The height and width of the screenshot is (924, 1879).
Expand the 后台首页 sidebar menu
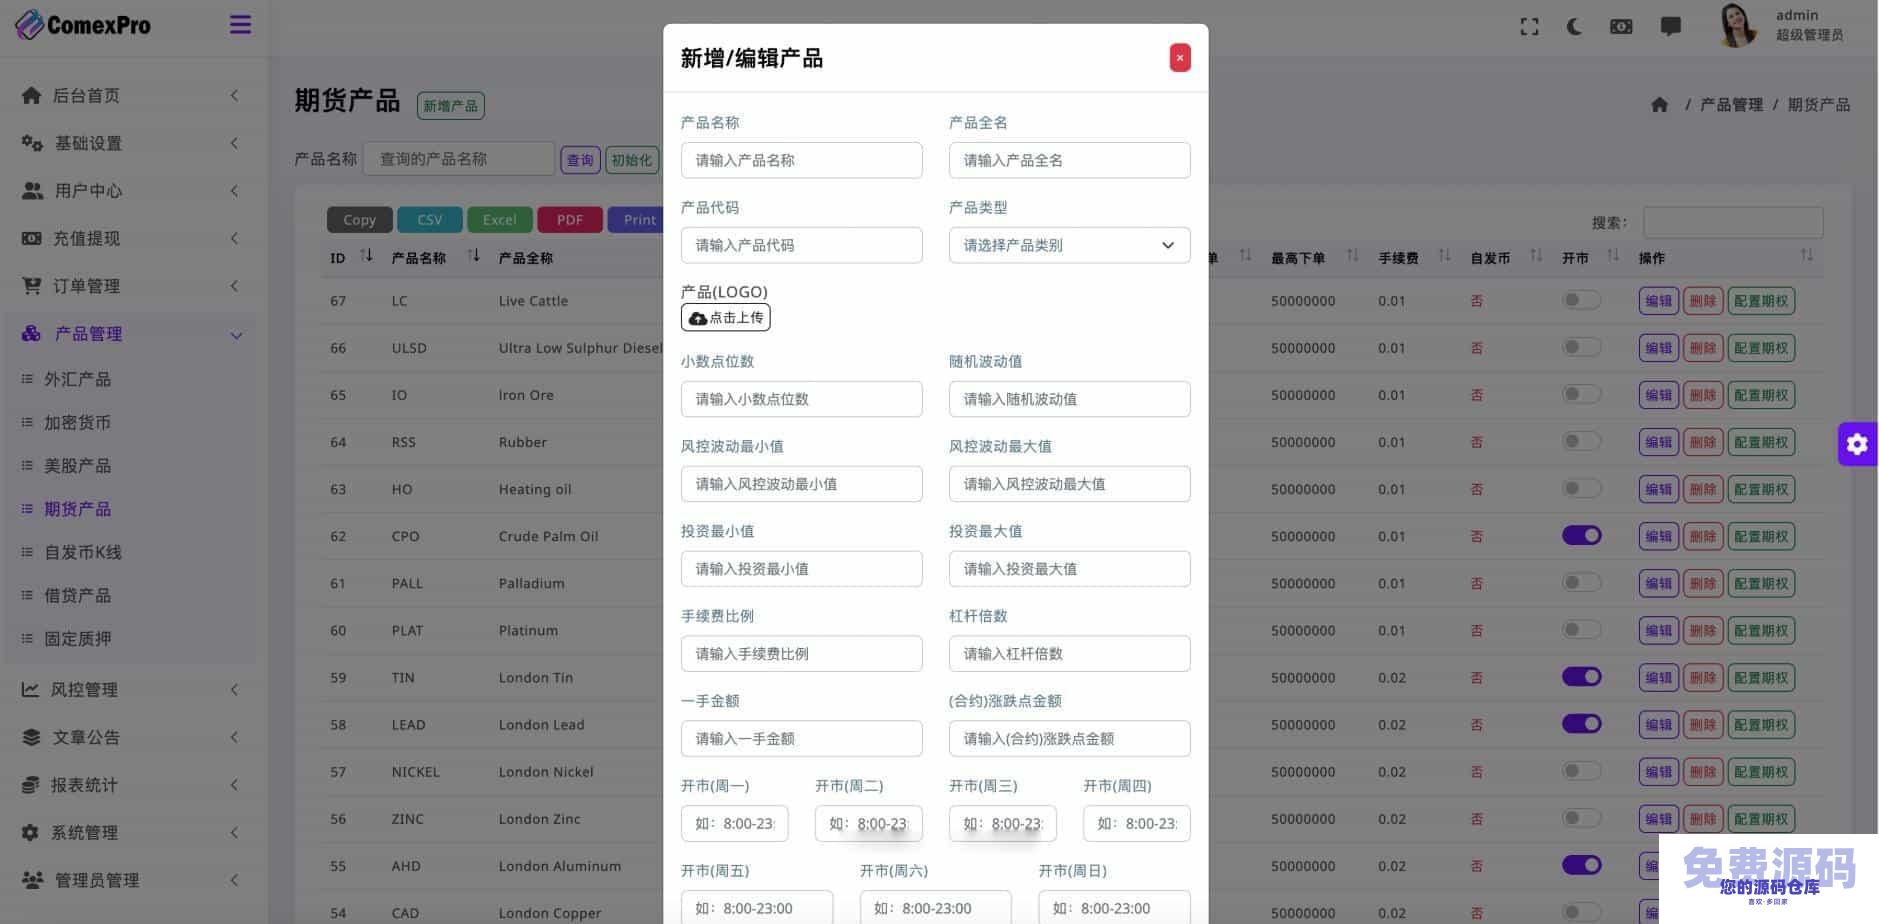pyautogui.click(x=130, y=95)
